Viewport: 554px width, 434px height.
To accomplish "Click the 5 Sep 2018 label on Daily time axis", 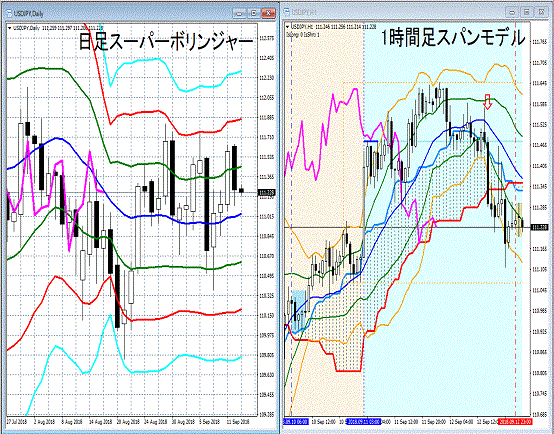I will (x=211, y=422).
